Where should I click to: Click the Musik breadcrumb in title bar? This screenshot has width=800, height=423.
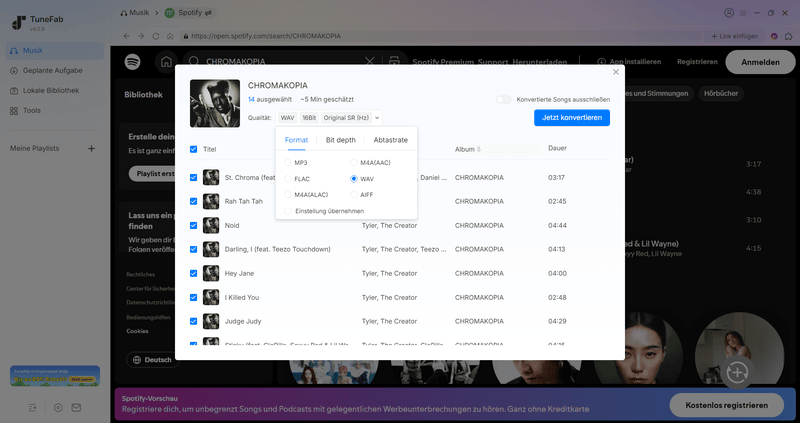(x=135, y=13)
